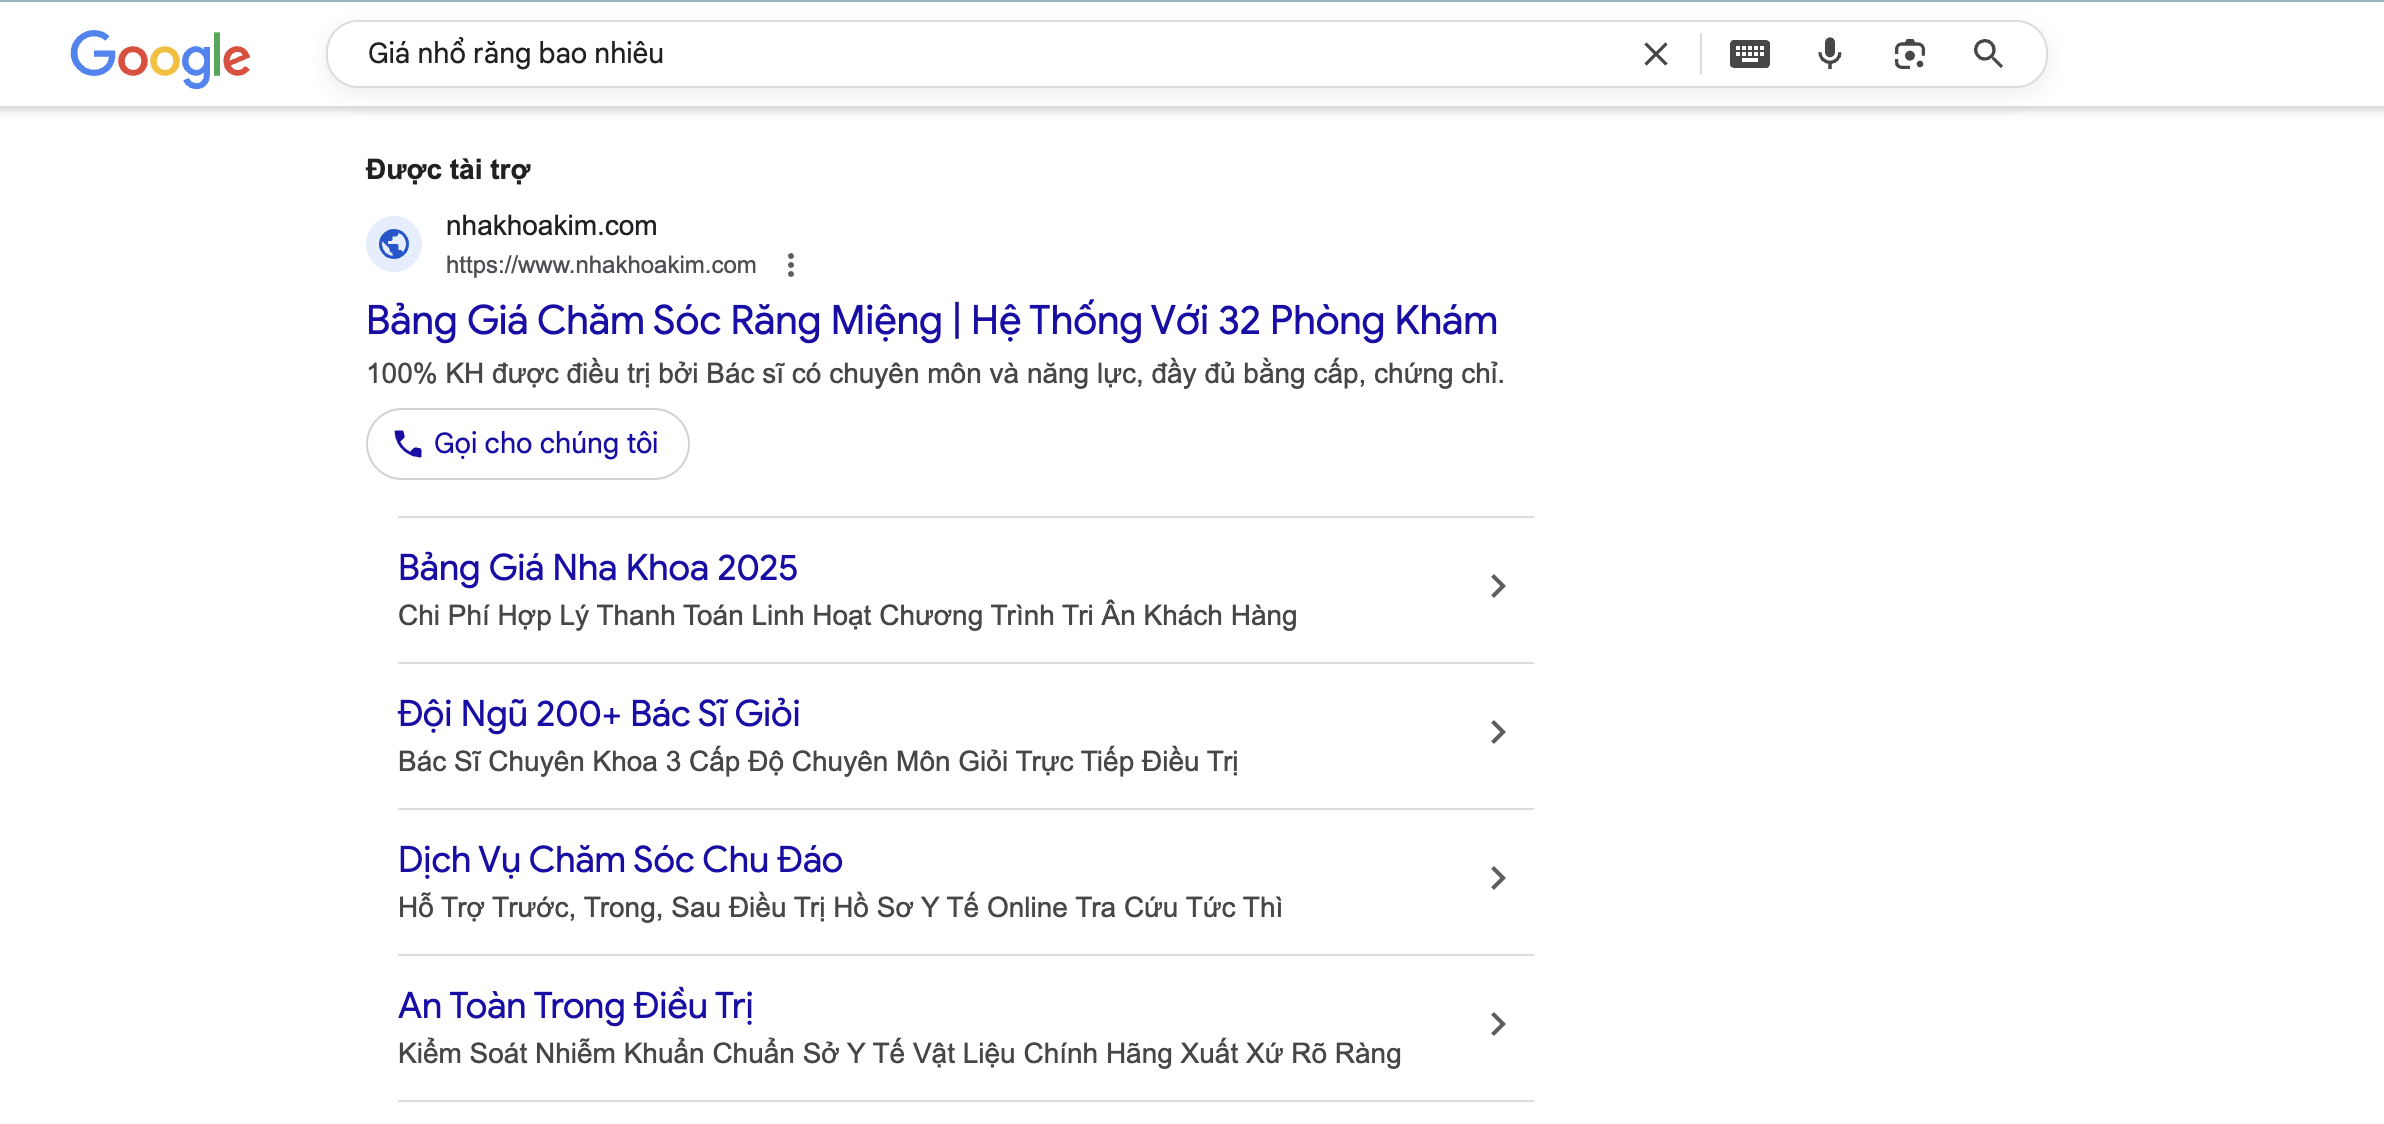This screenshot has width=2384, height=1124.
Task: Clear the search query with the X icon
Action: click(1656, 54)
